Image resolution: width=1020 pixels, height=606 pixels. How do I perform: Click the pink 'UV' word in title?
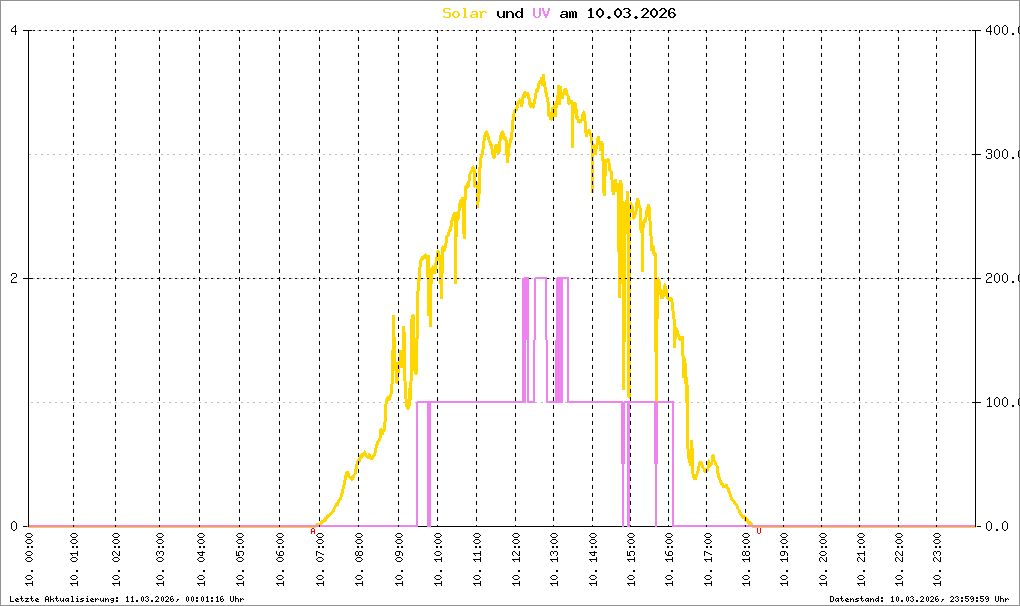541,13
